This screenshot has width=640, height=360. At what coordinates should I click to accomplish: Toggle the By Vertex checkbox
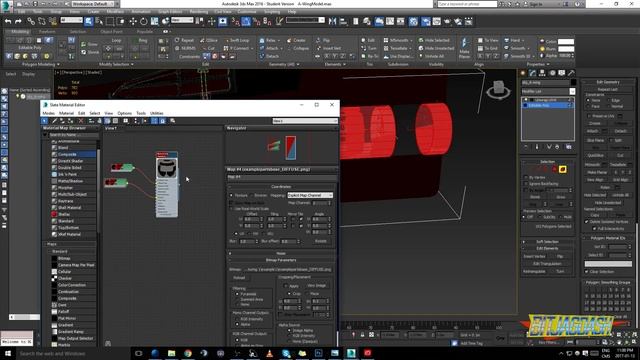tap(526, 178)
